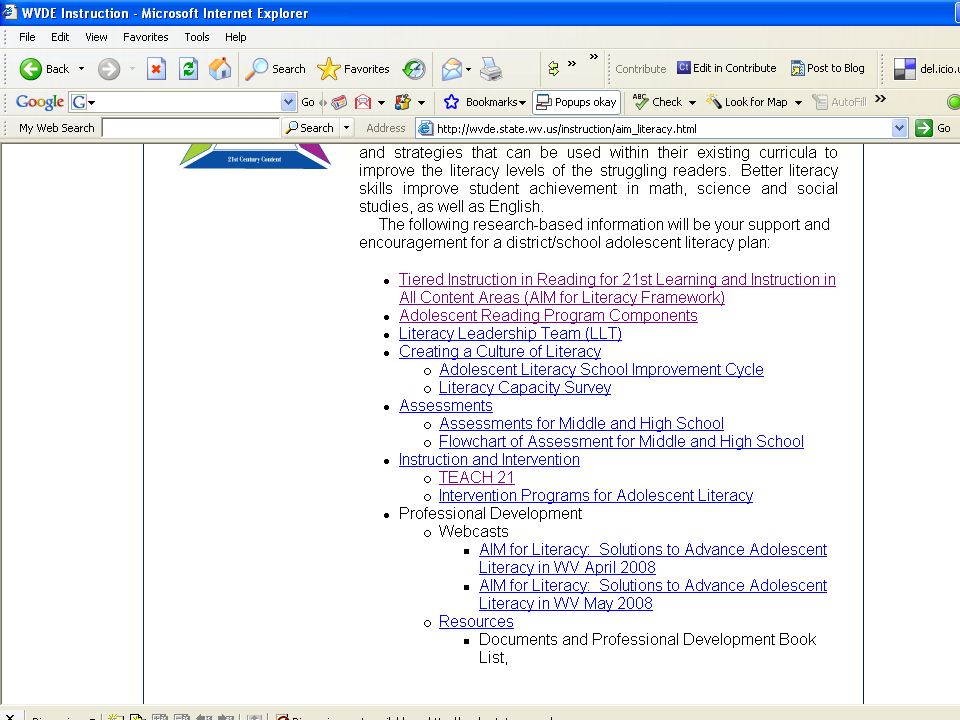Open Tiered Instruction in Reading link
Viewport: 960px width, 720px height.
(x=617, y=288)
